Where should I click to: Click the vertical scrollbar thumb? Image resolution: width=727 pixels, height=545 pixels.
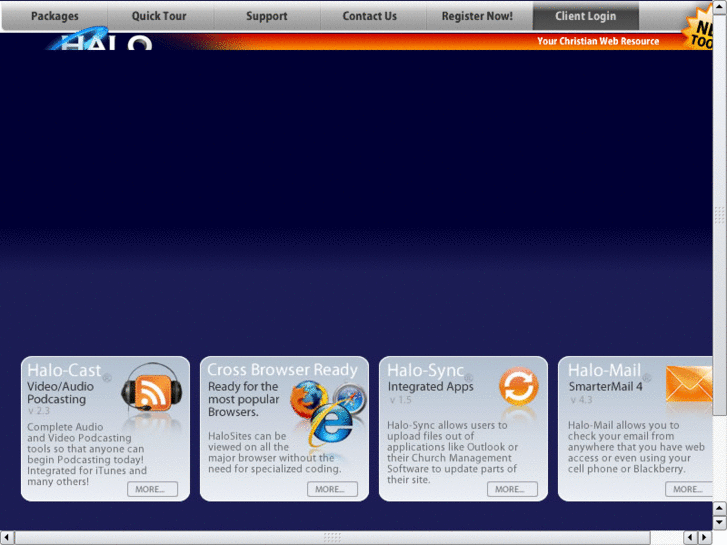(x=720, y=214)
